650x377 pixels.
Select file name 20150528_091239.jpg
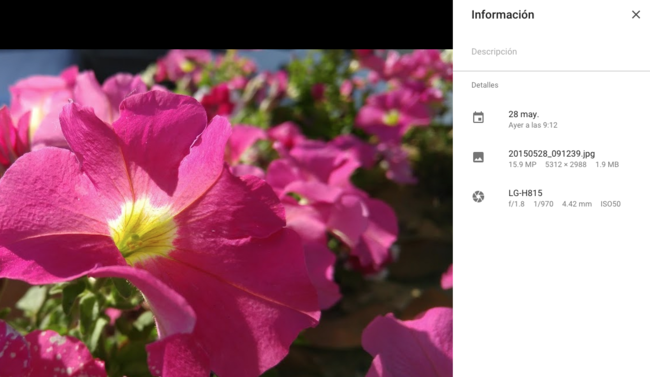click(x=551, y=153)
